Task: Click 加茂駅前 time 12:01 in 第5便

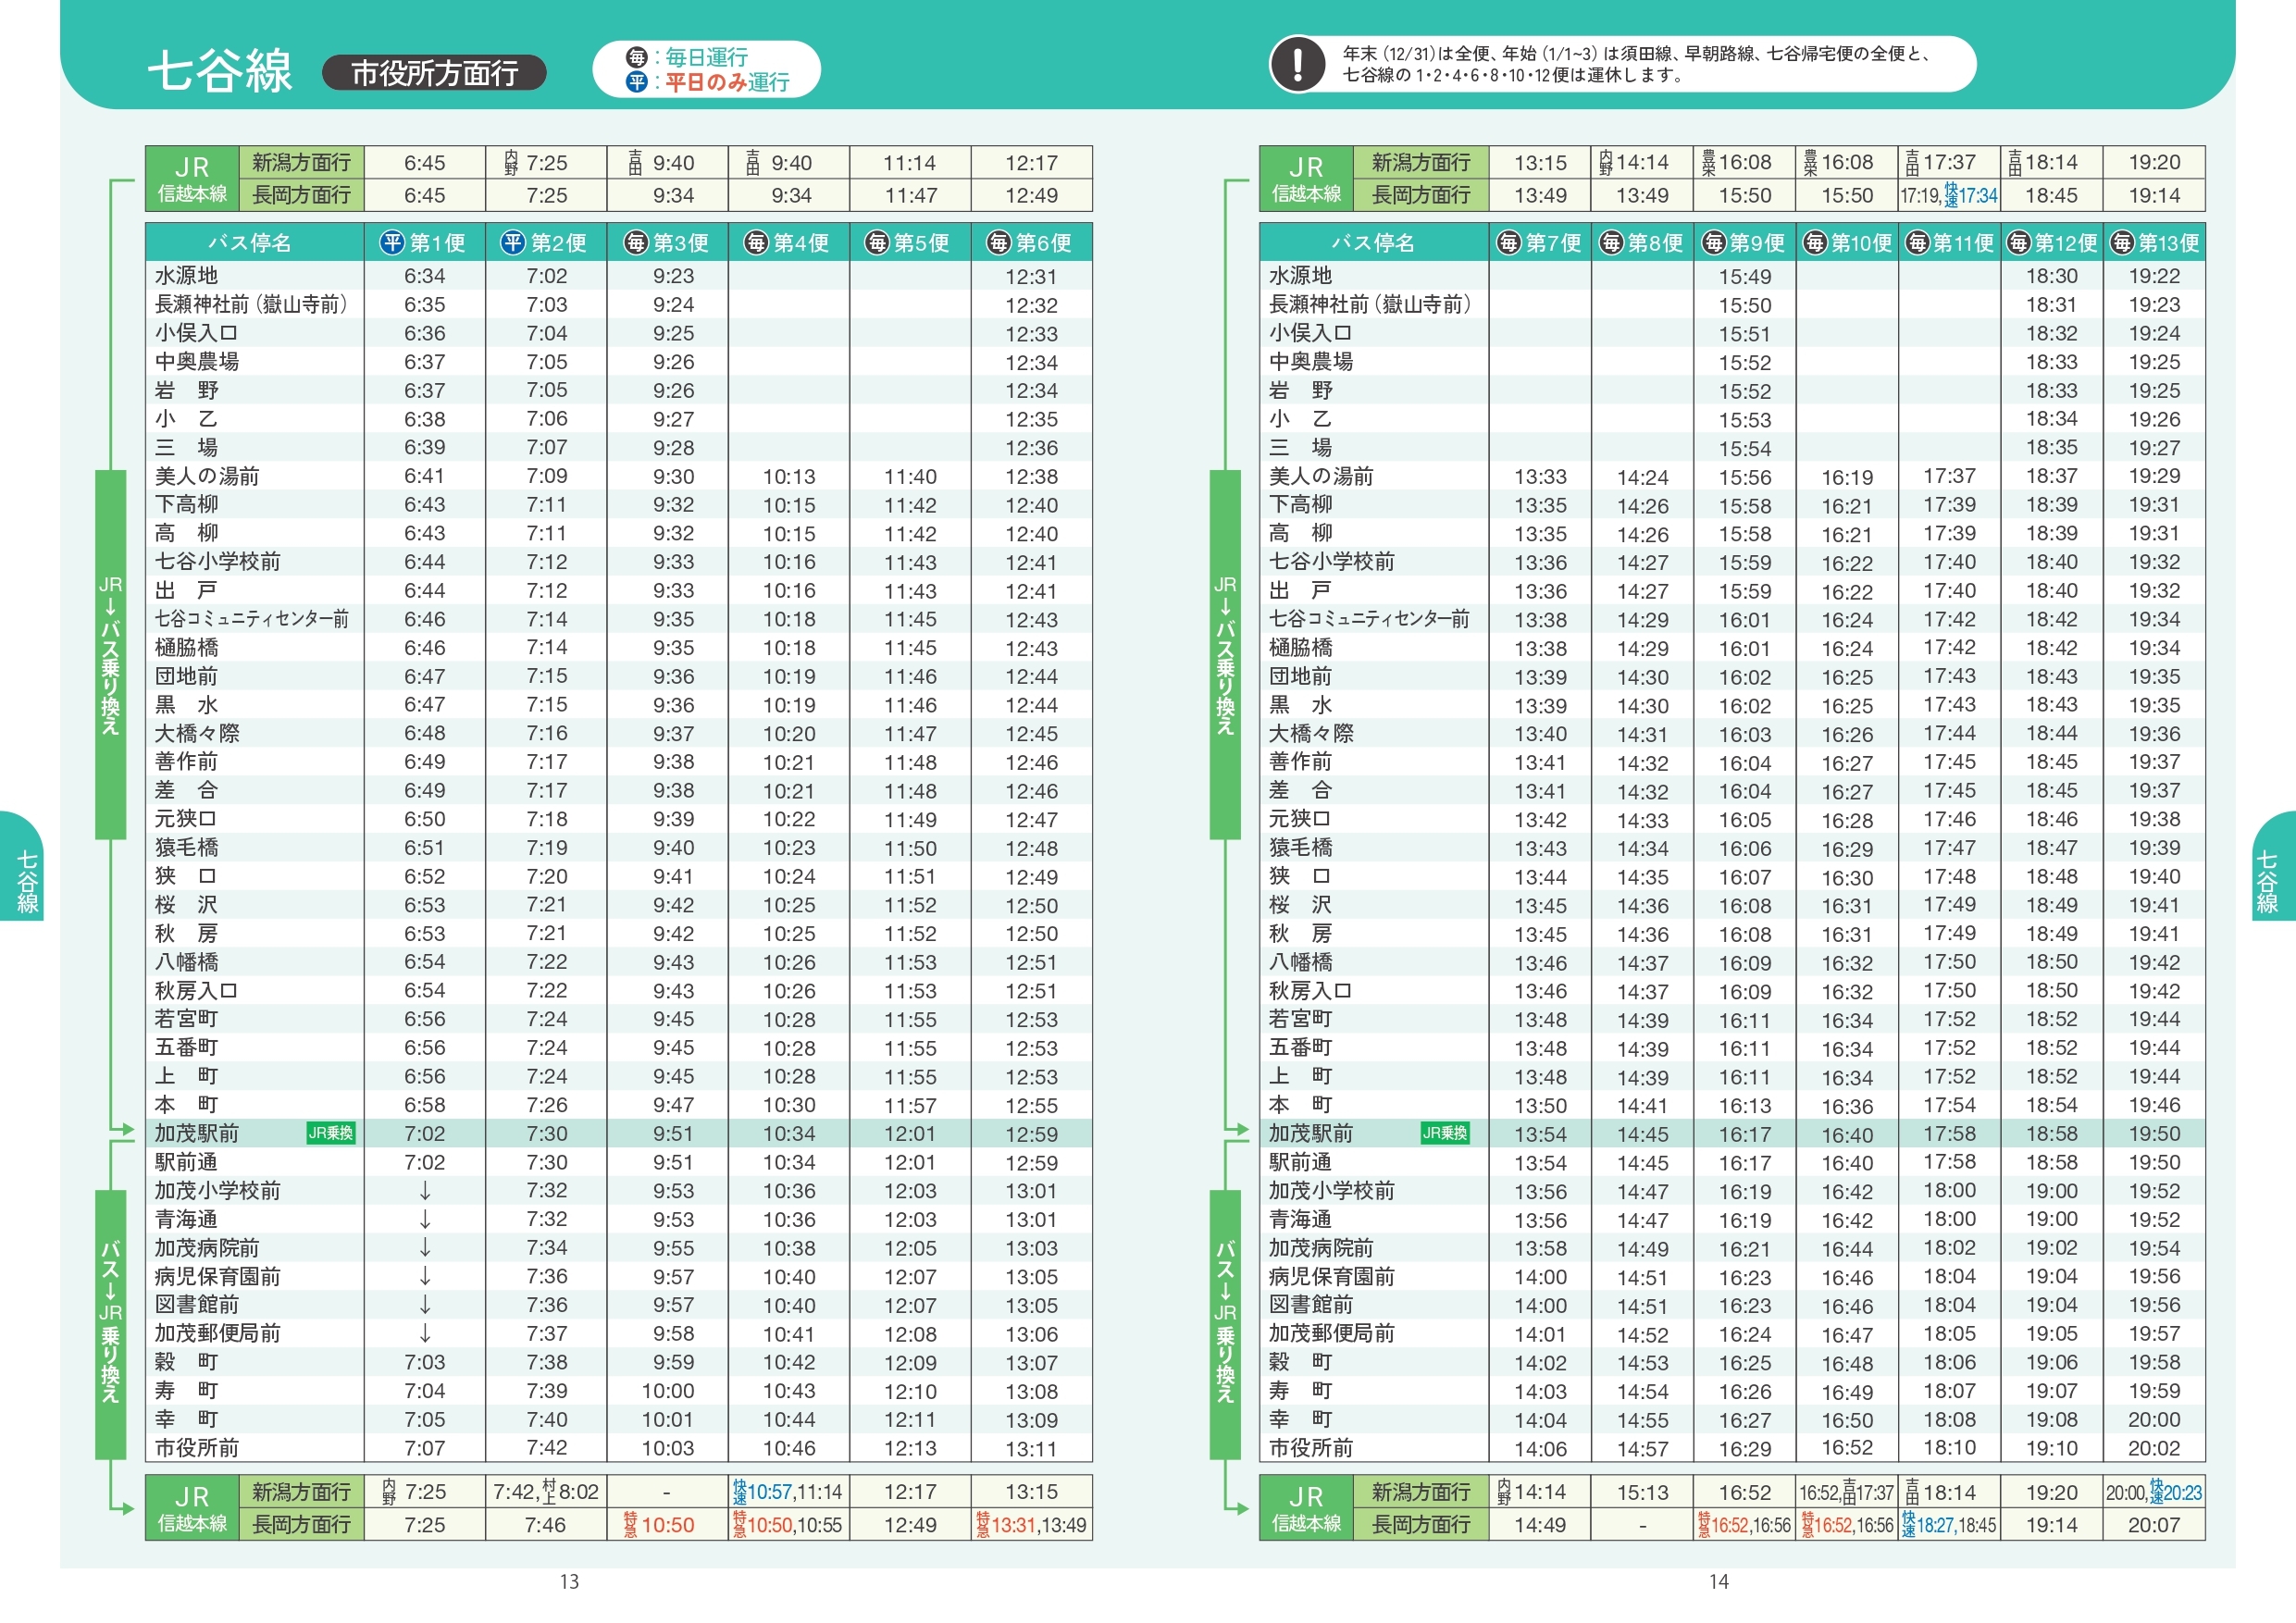Action: coord(910,1134)
